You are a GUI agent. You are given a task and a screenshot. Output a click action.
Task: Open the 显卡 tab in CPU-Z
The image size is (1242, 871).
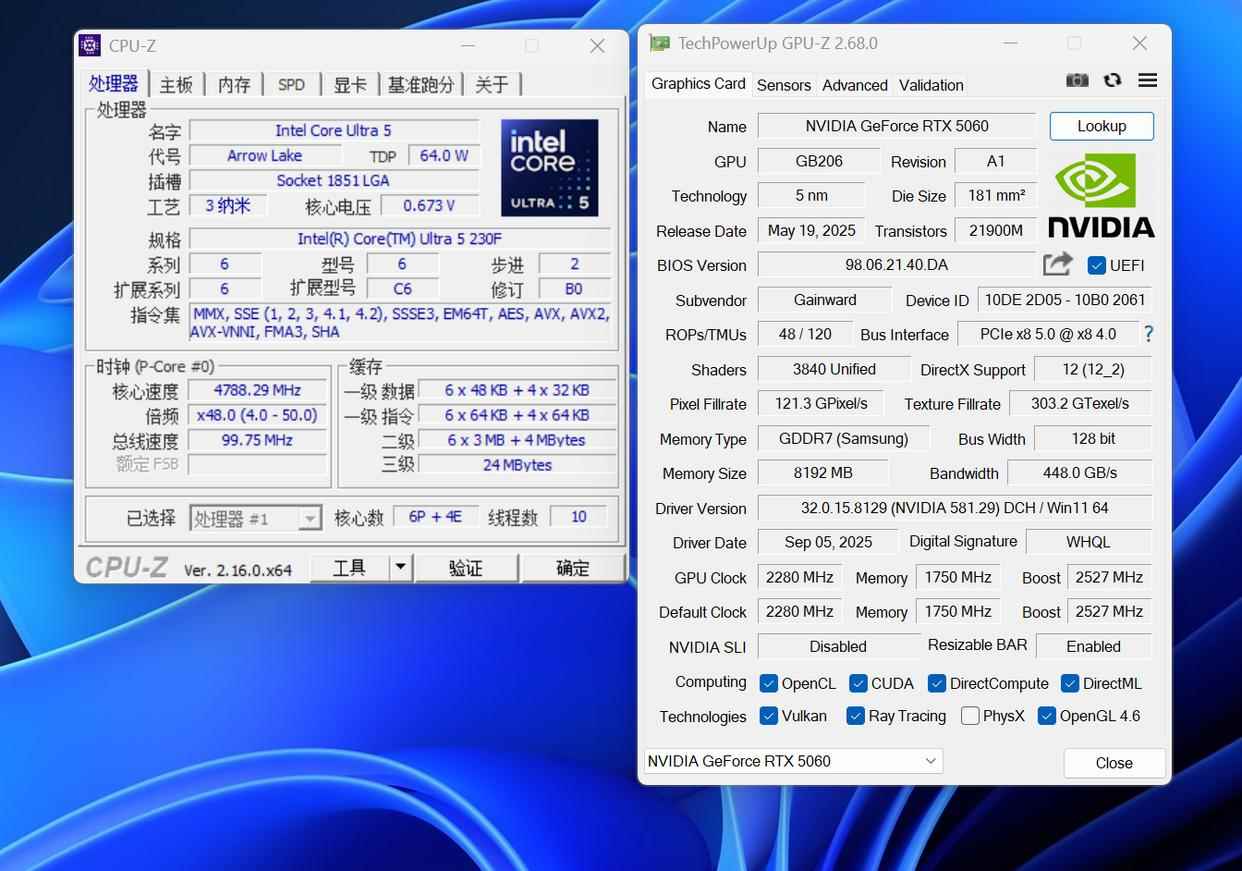(350, 85)
